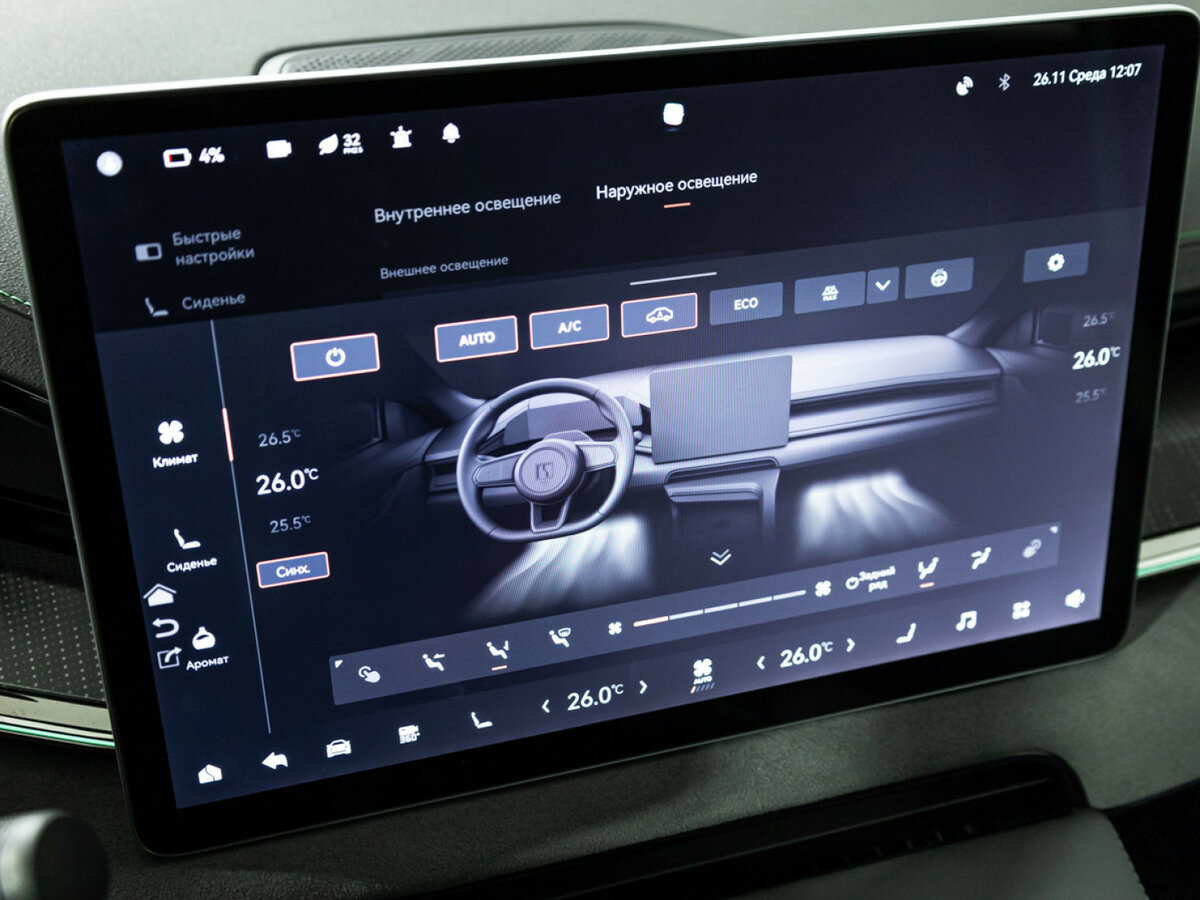
Task: Toggle air recirculation car button
Action: [658, 315]
